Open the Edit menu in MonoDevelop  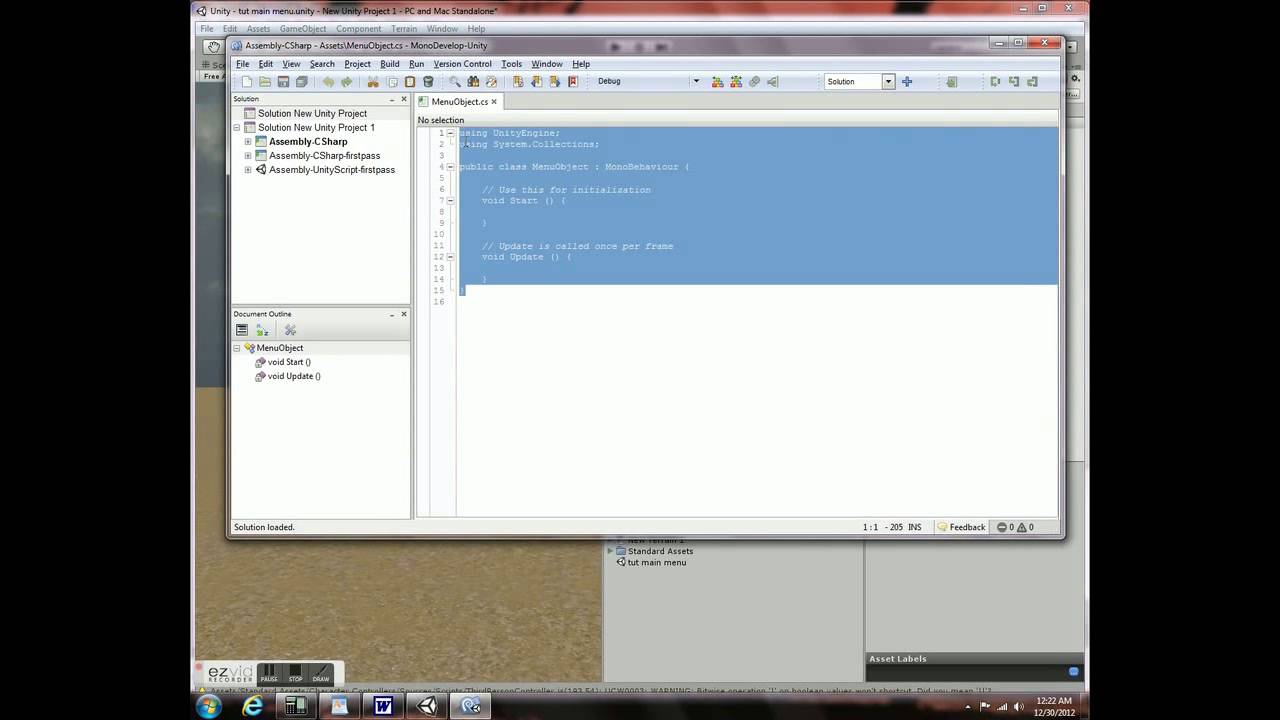click(266, 64)
